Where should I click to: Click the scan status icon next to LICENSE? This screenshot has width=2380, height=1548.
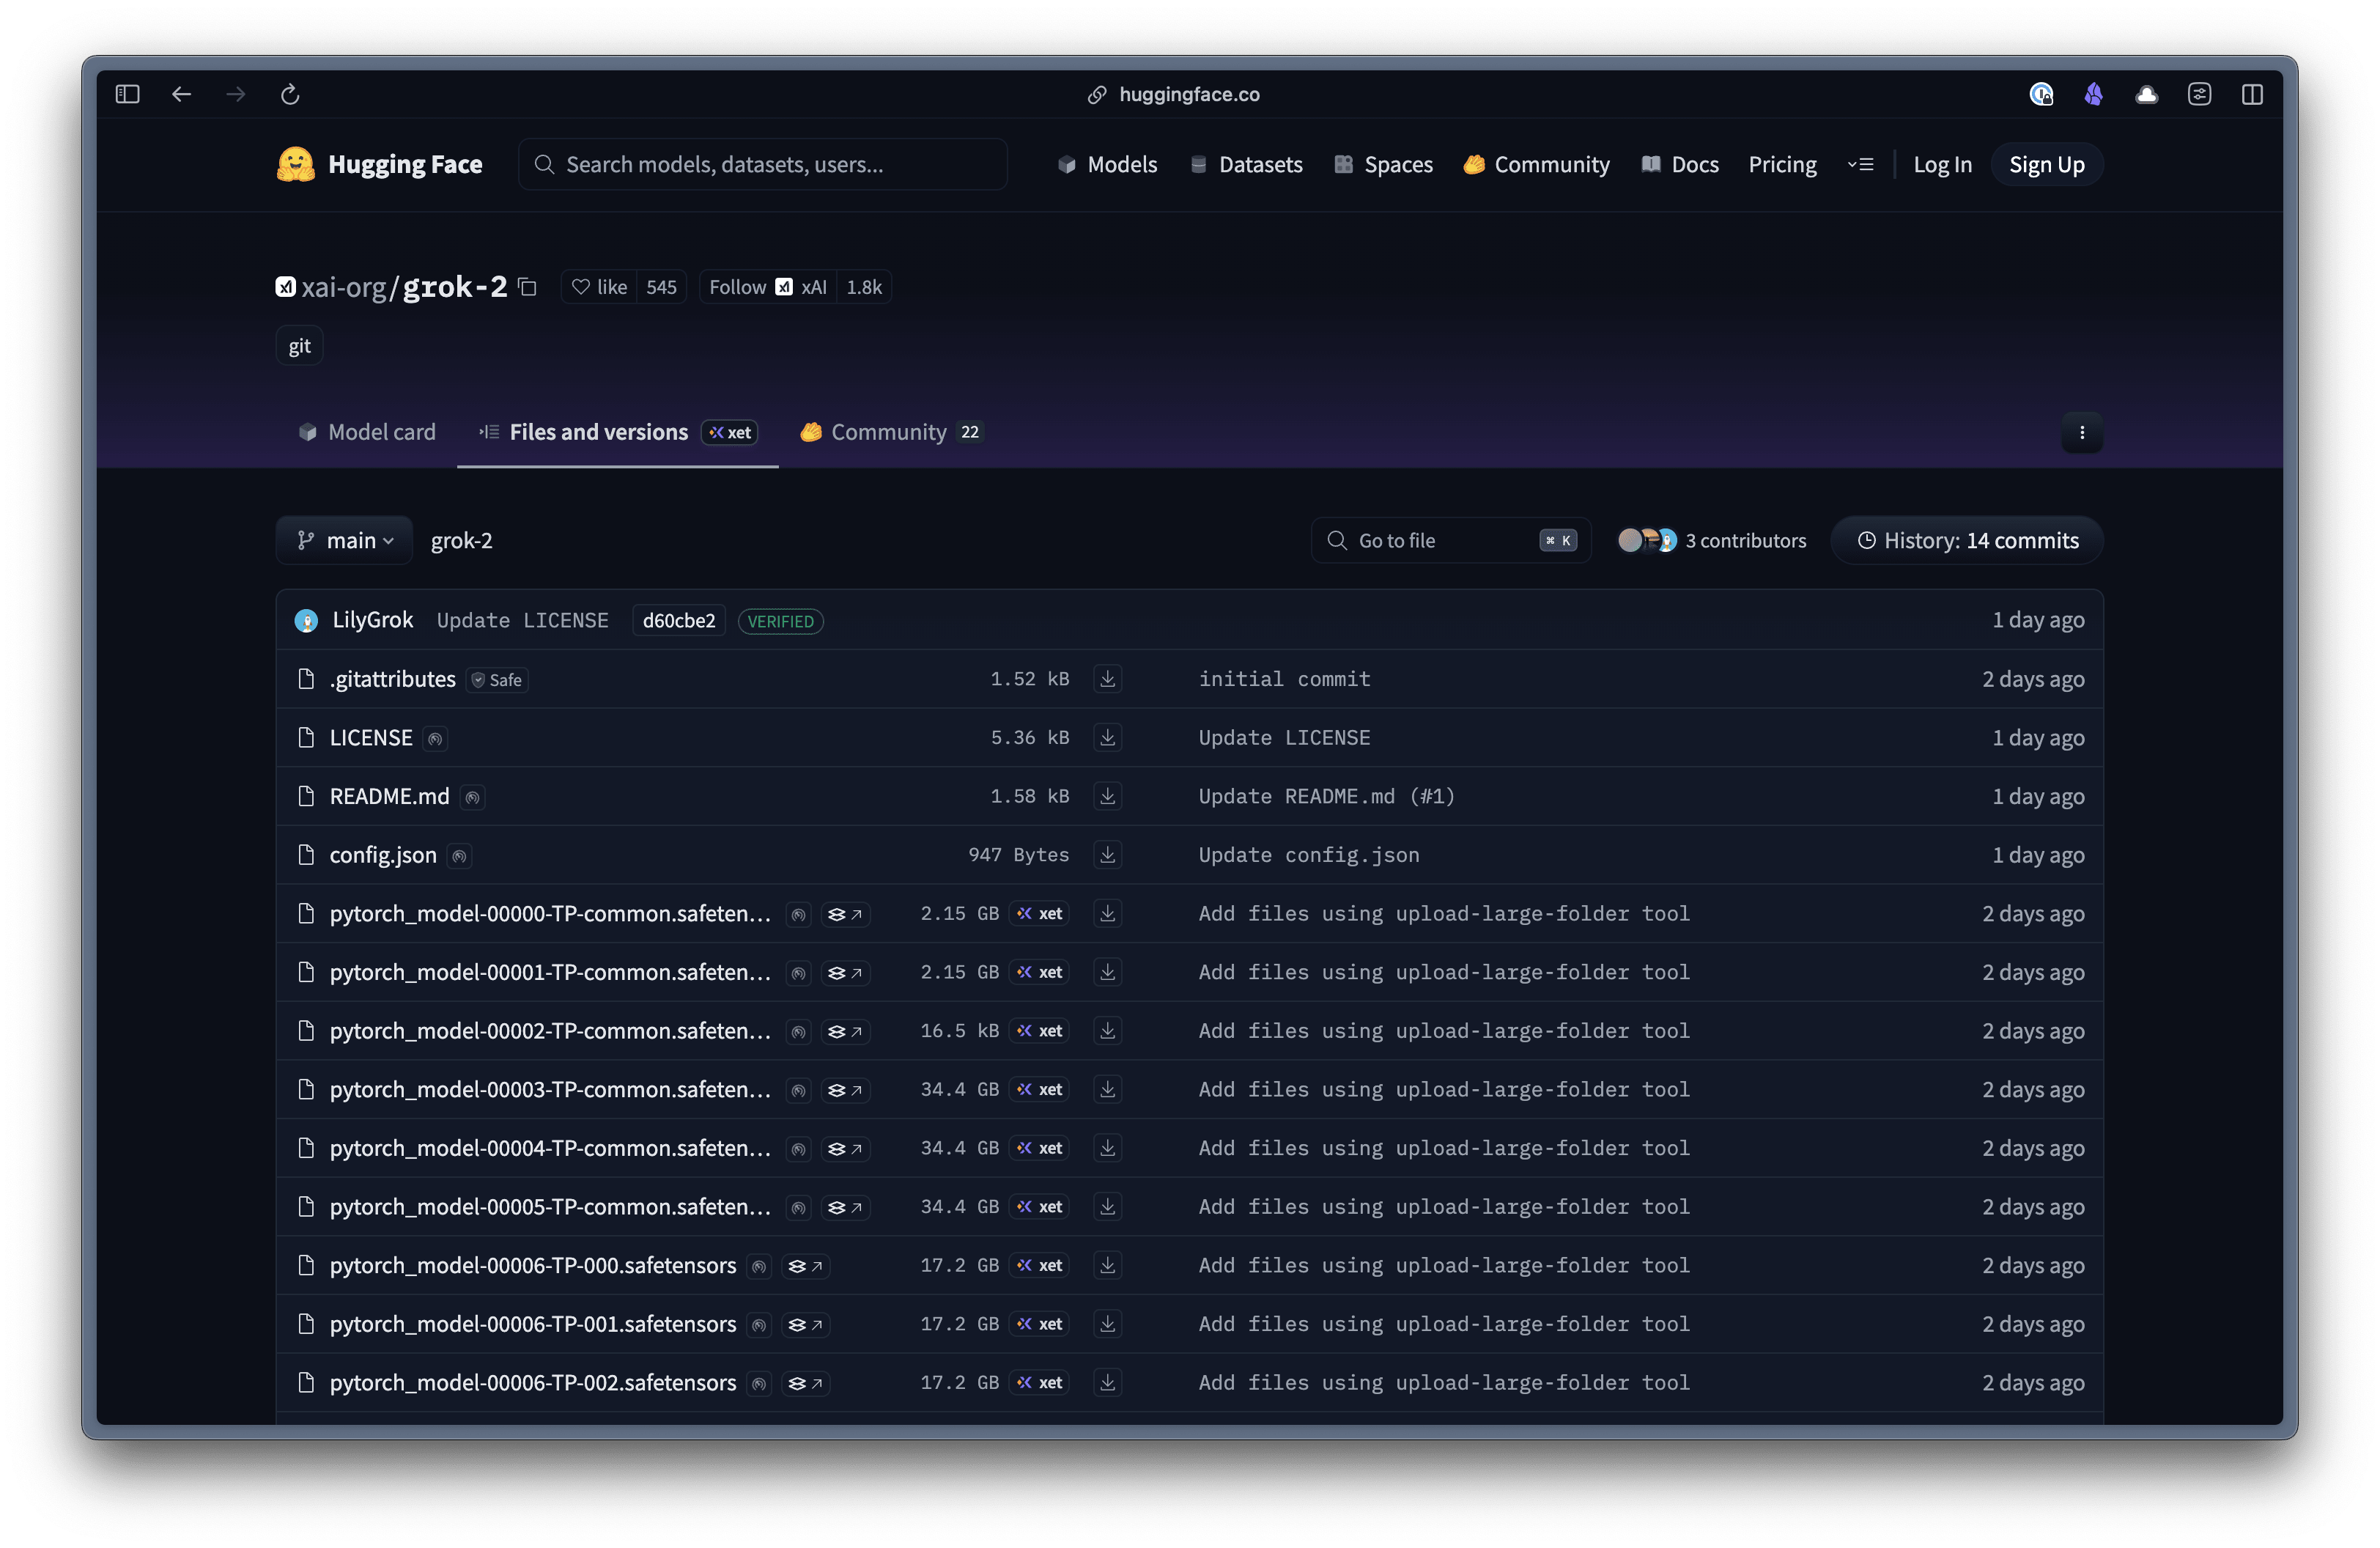435,738
